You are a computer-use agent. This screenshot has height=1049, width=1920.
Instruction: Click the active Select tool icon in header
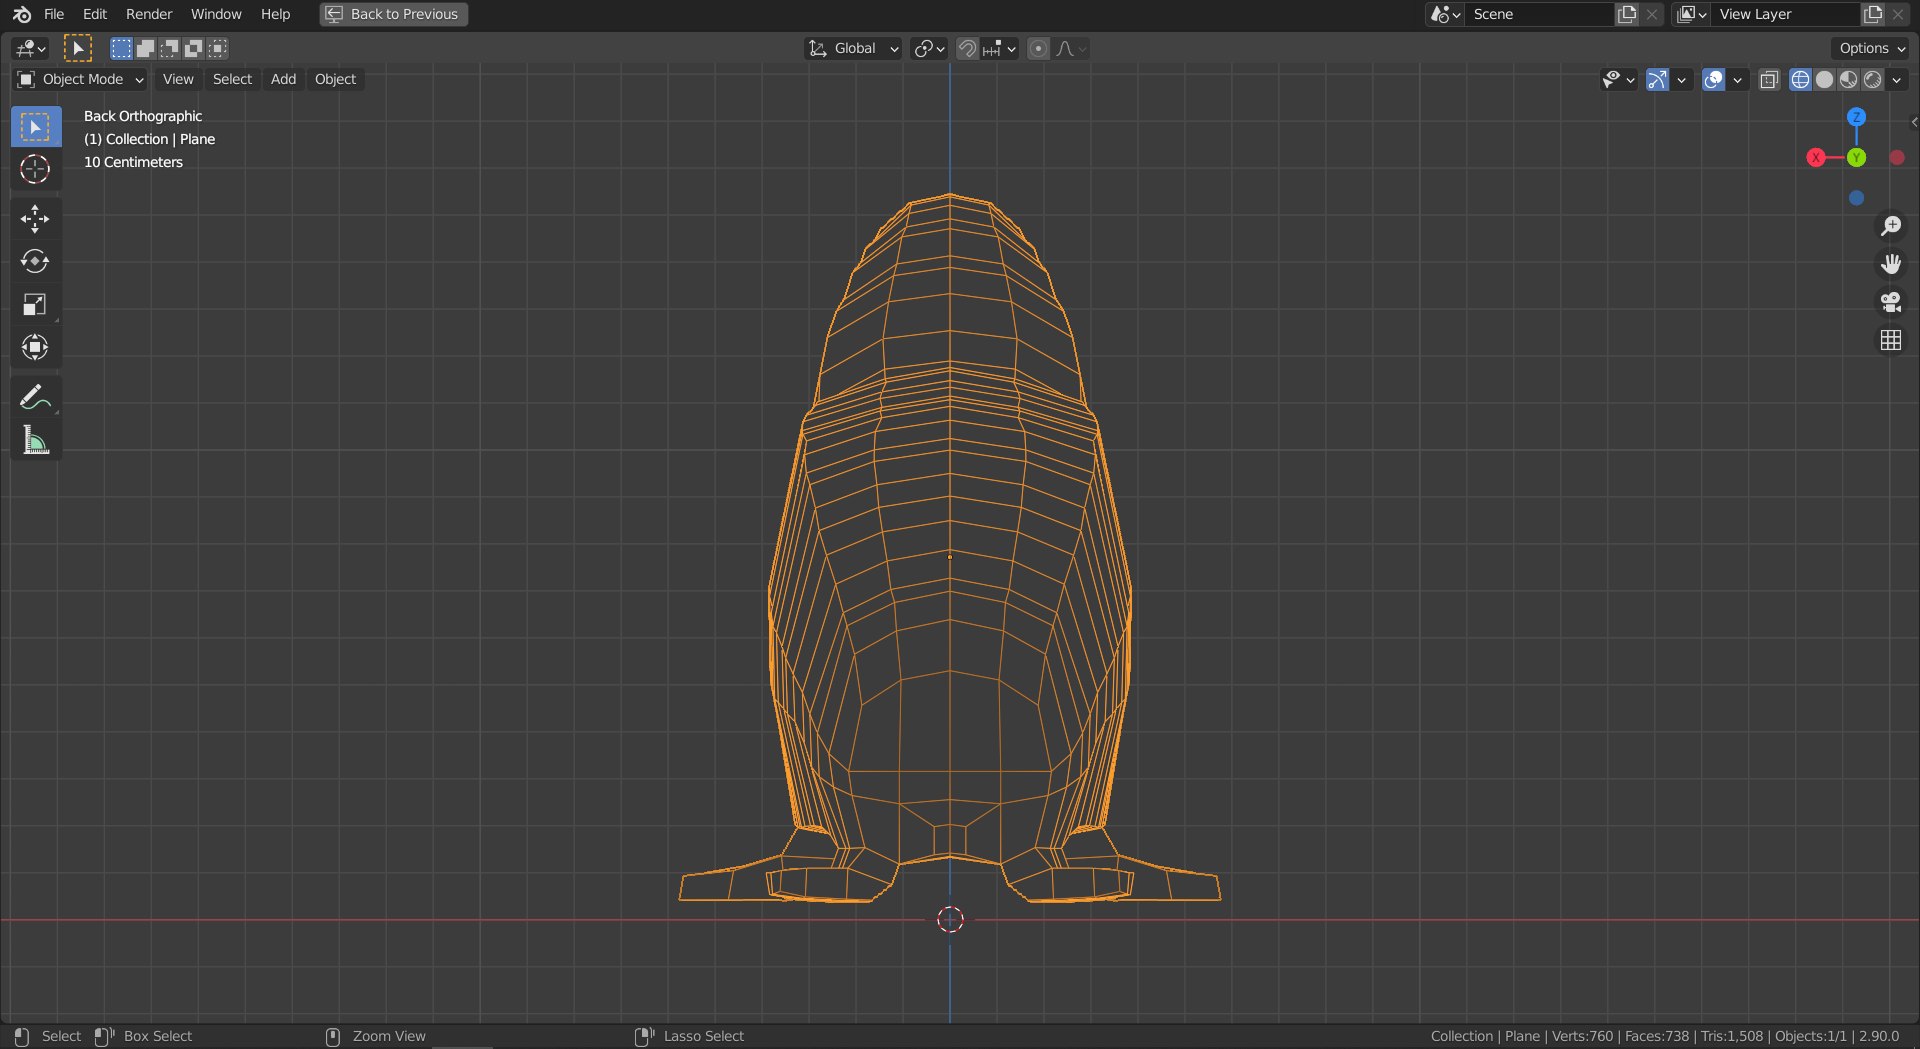77,48
